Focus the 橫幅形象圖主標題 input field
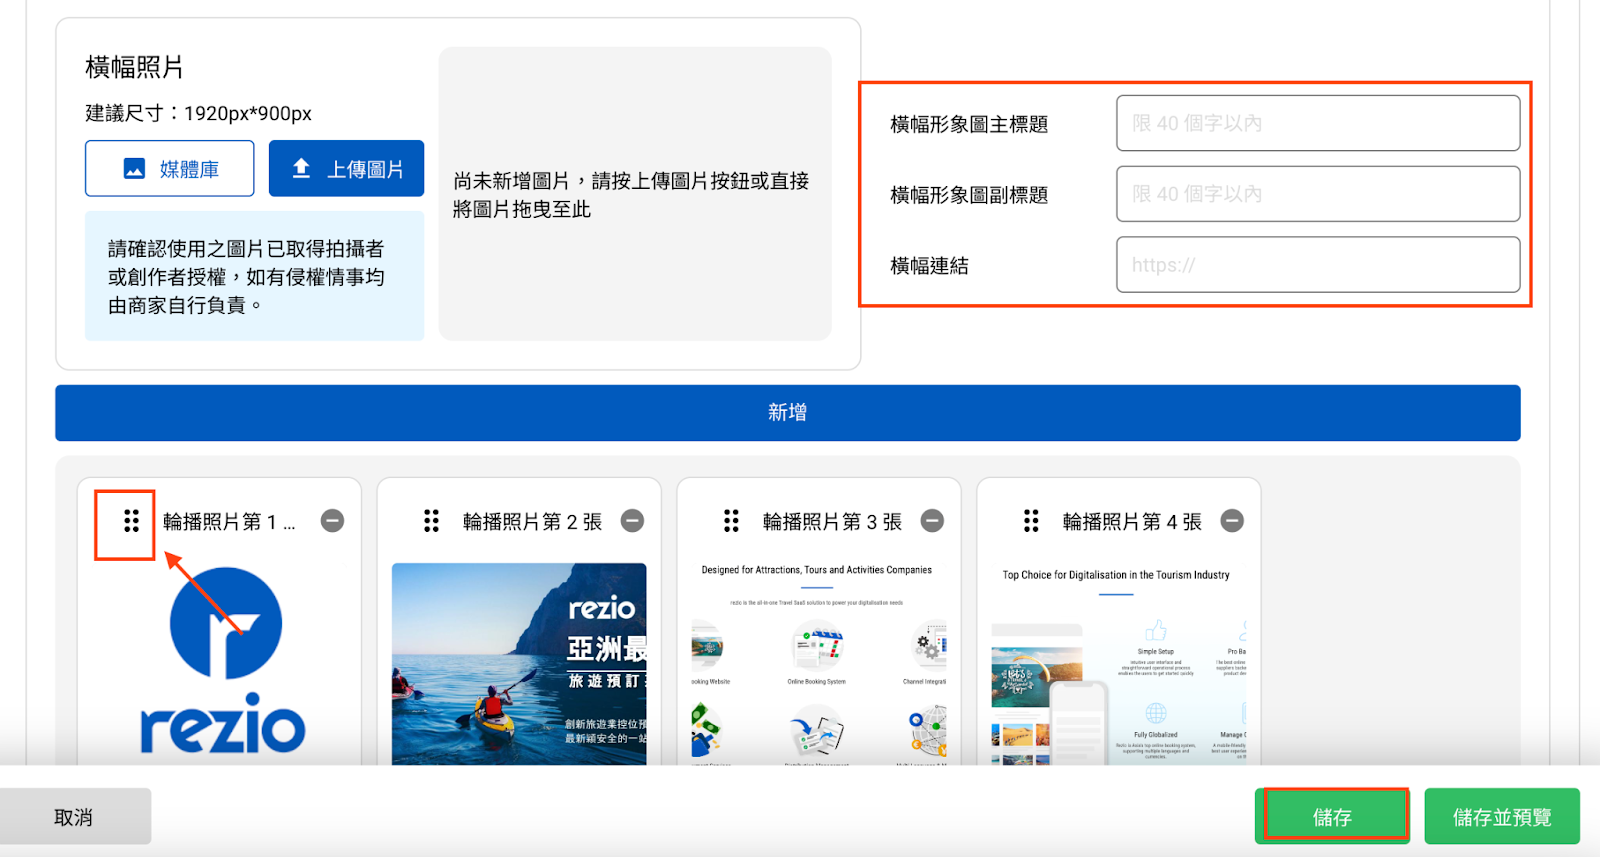This screenshot has height=857, width=1600. click(x=1318, y=123)
